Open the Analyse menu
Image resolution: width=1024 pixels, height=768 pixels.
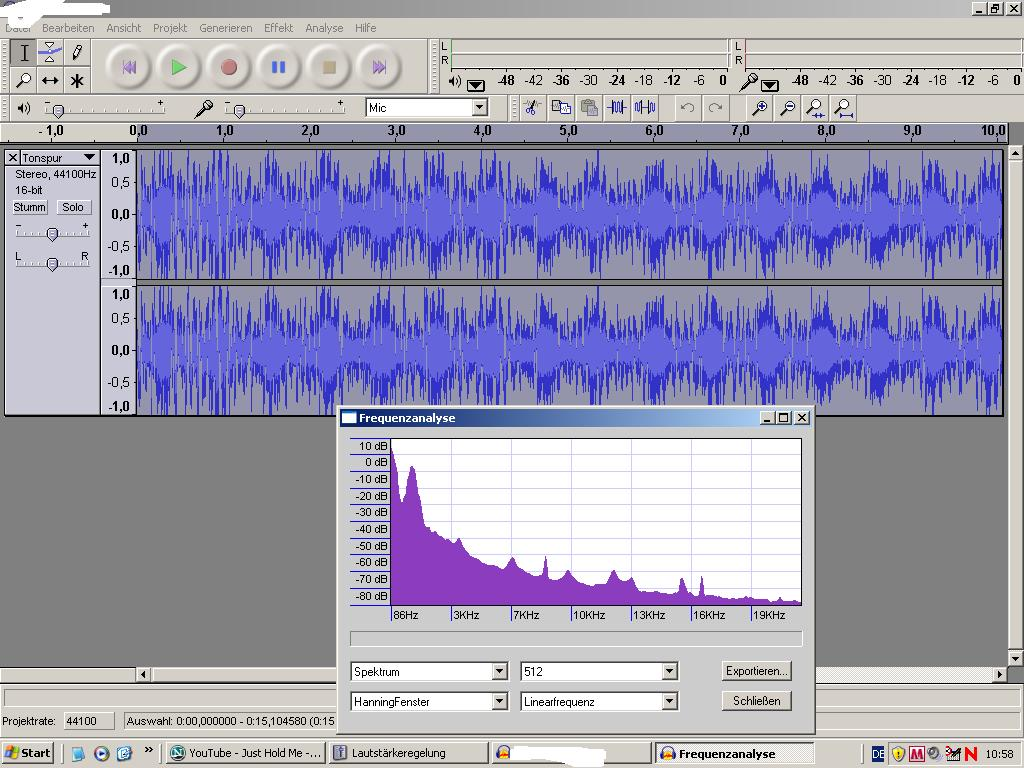pos(324,28)
